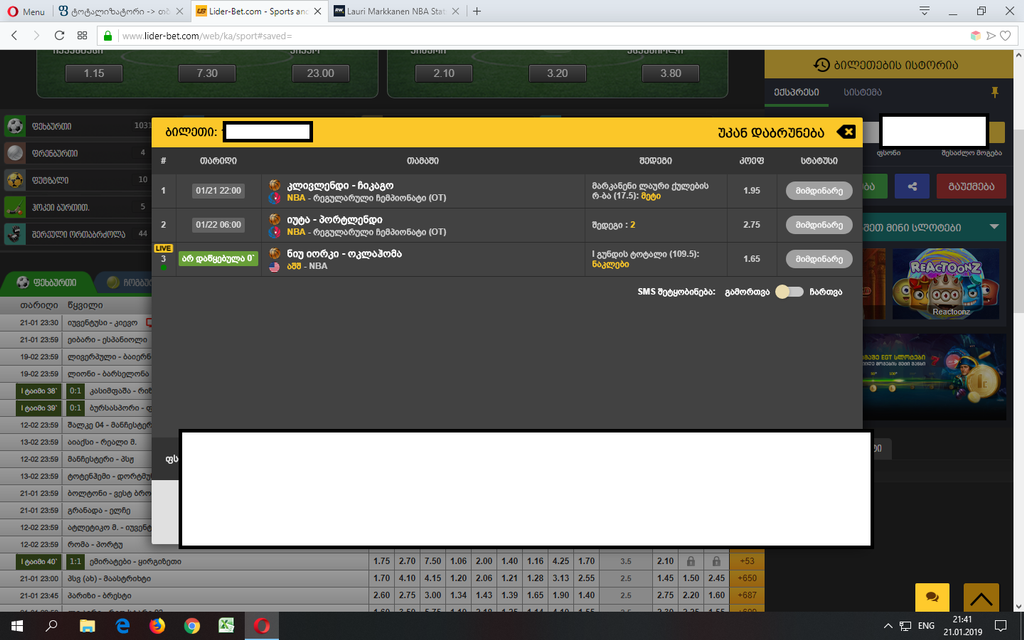1024x640 pixels.
Task: Open Excel from the taskbar
Action: (227, 626)
